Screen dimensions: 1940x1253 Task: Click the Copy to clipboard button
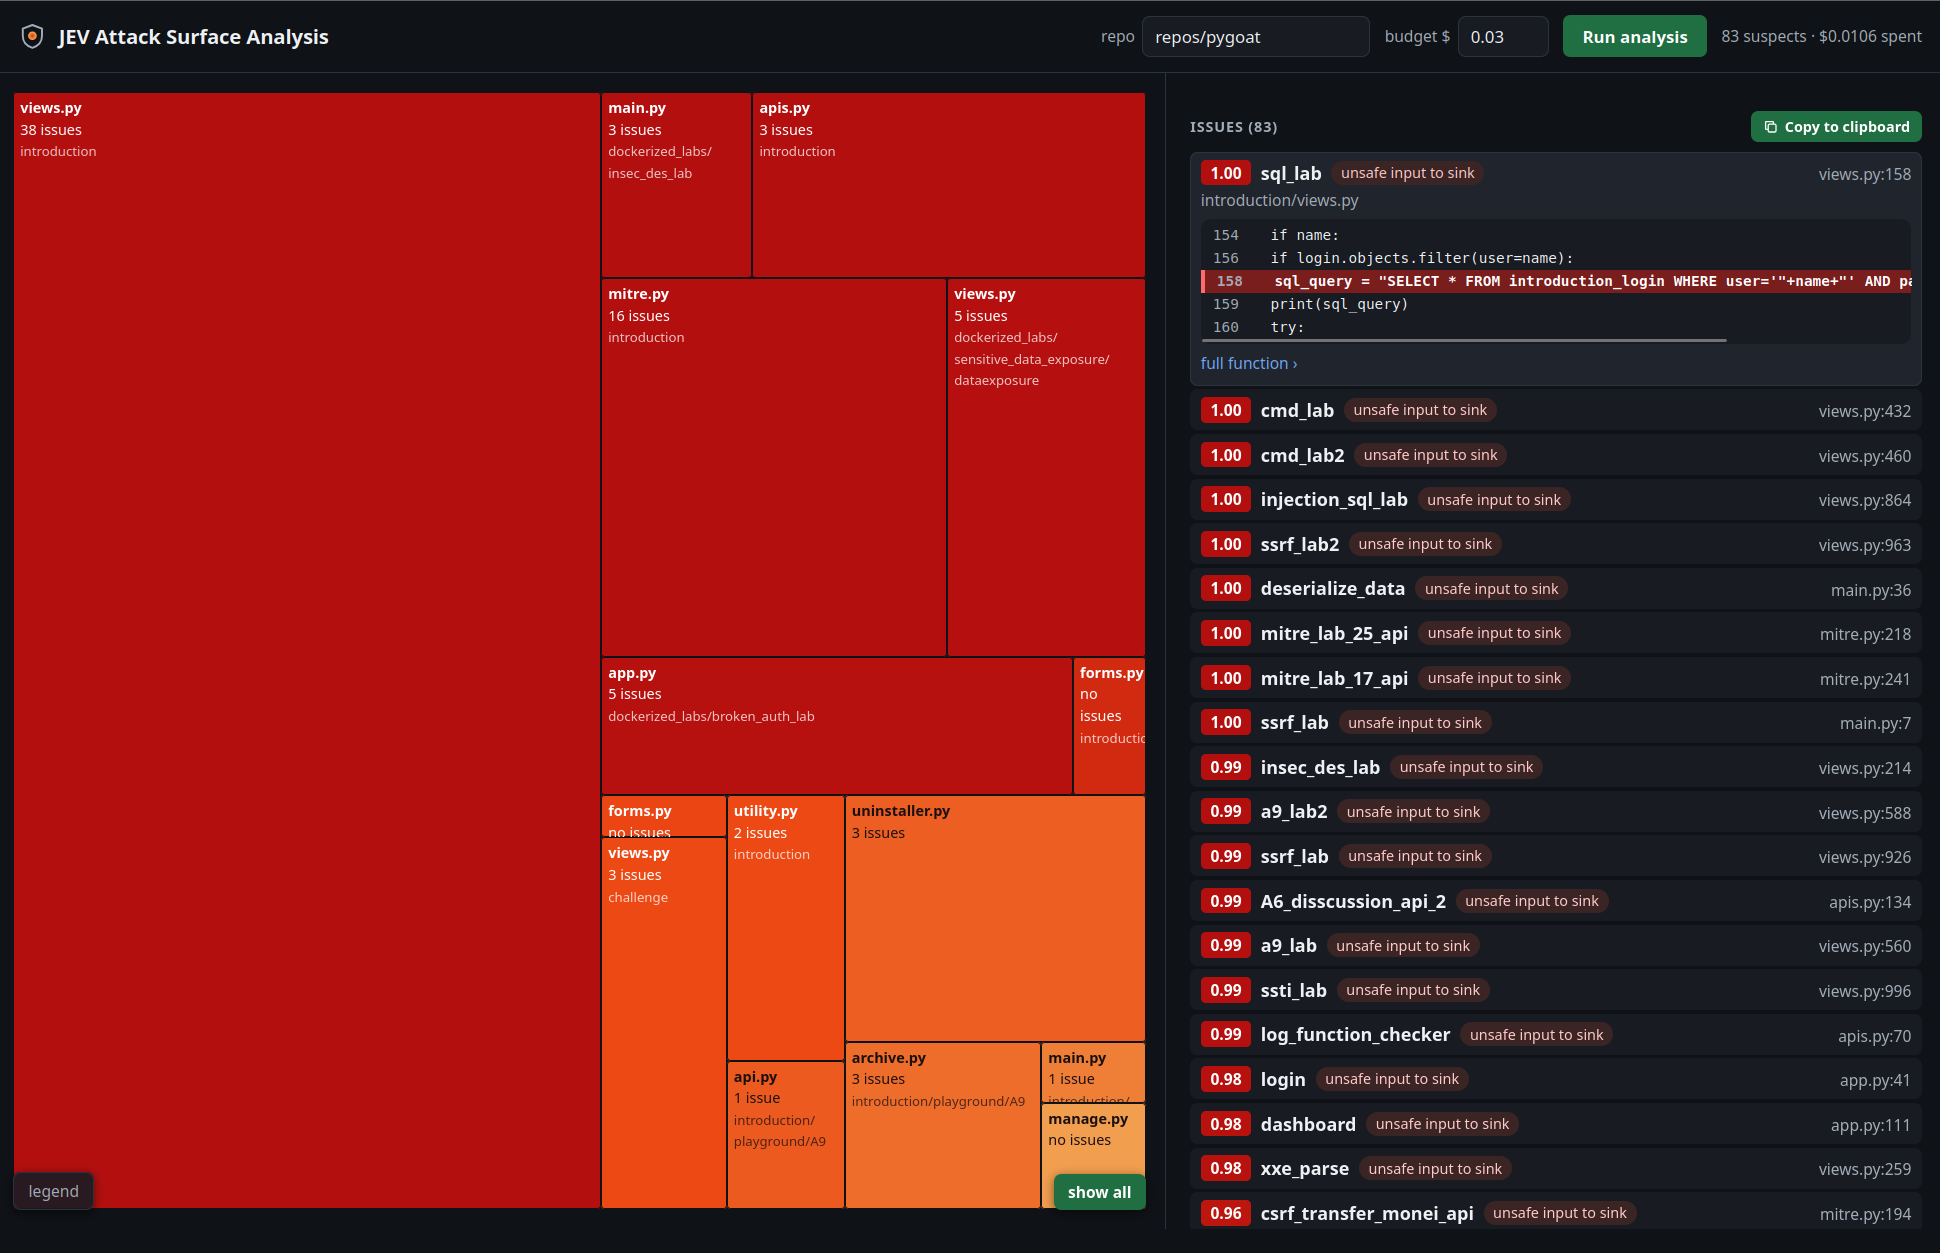1836,127
